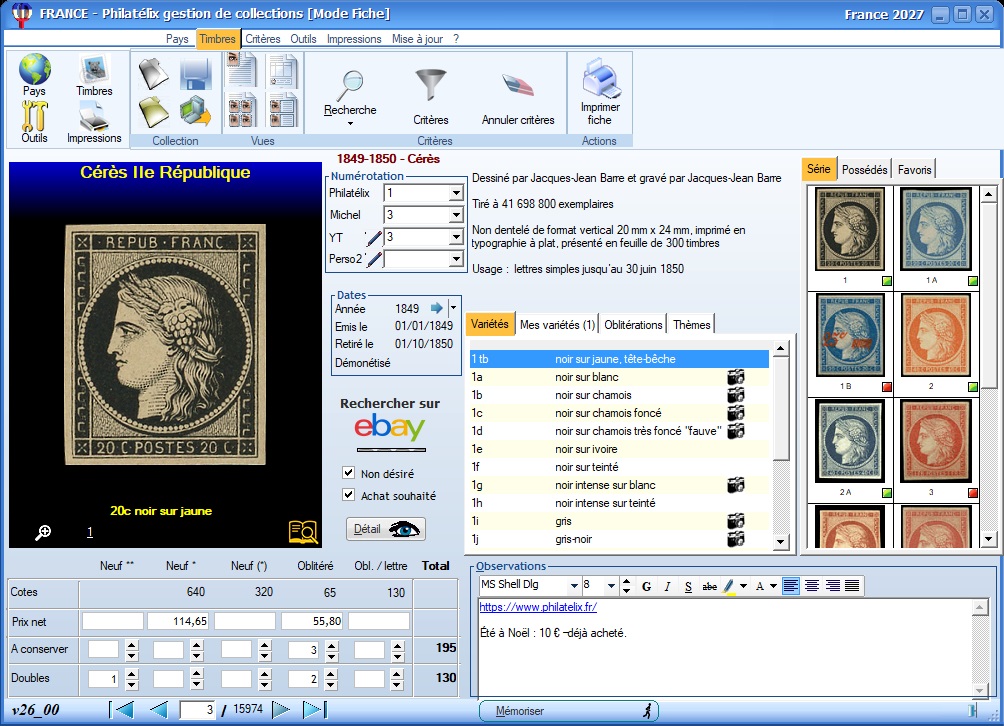
Task: Open the catalogue book icon on stamp image
Action: click(x=303, y=531)
